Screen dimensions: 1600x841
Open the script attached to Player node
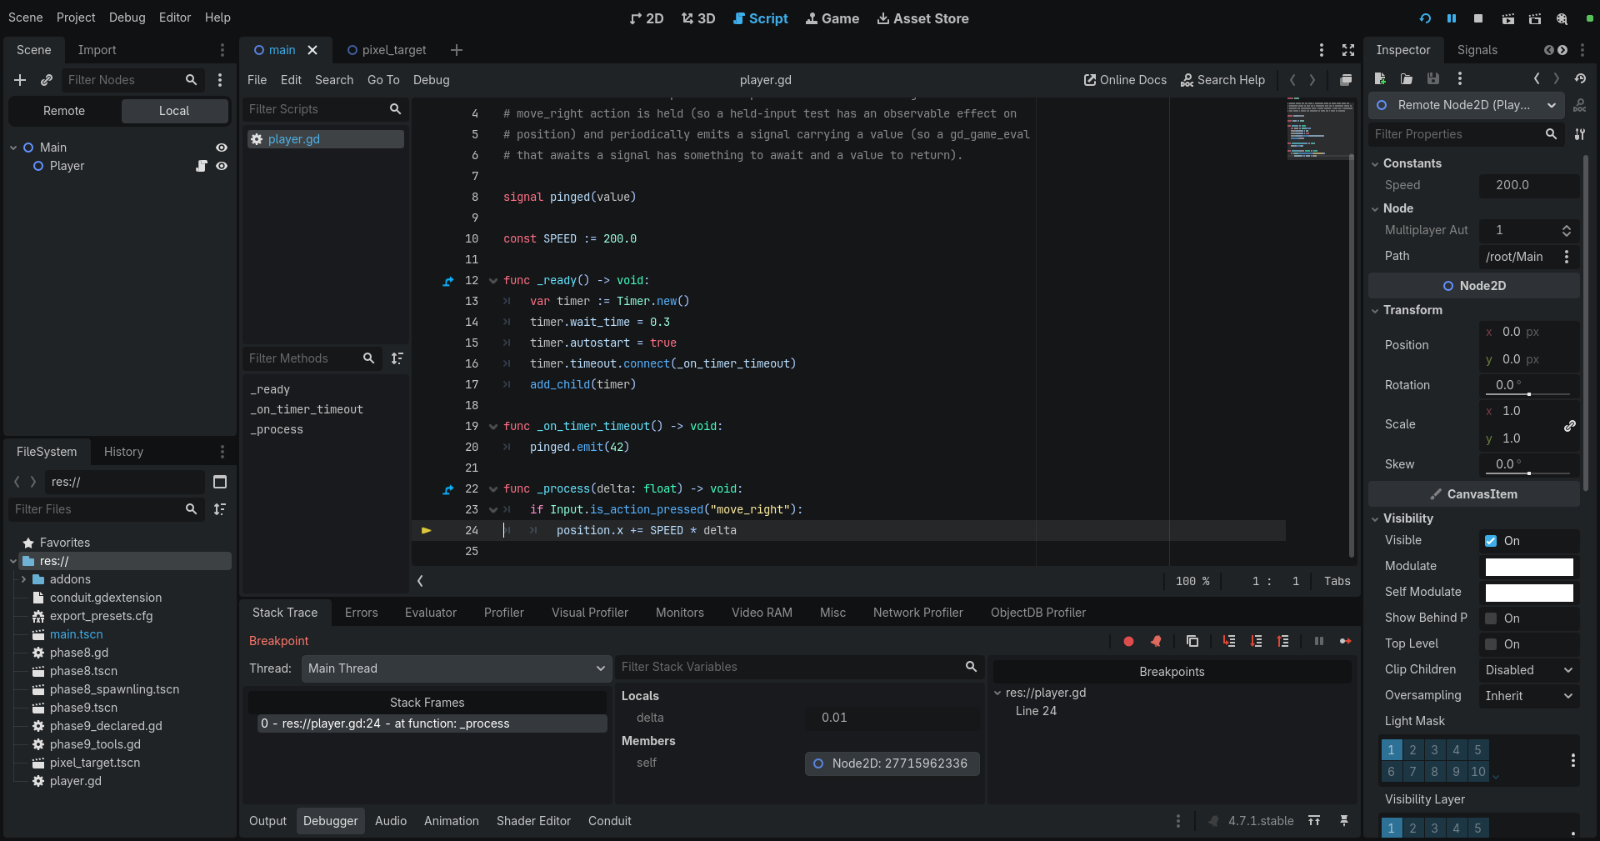(201, 166)
